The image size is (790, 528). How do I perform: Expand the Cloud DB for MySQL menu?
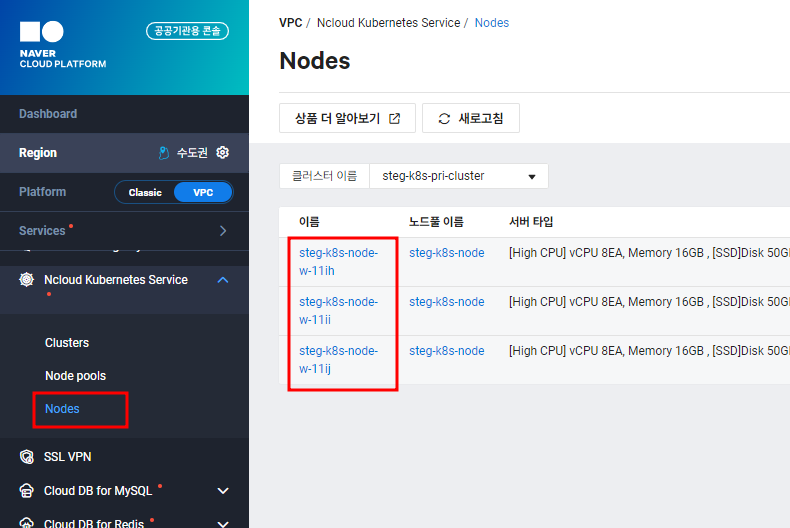tap(223, 491)
